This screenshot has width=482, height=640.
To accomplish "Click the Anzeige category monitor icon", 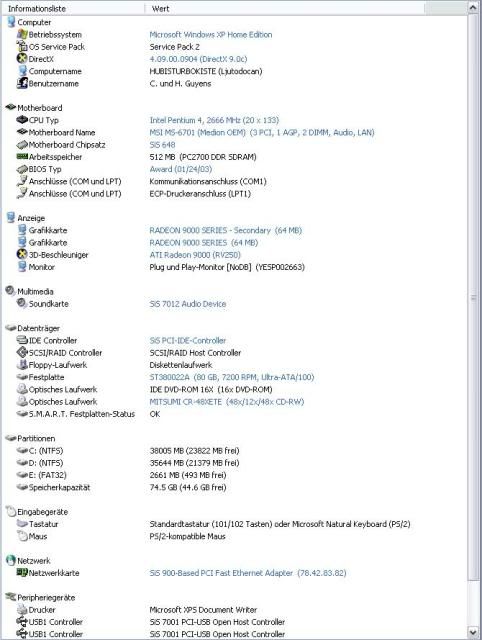I will tap(11, 218).
